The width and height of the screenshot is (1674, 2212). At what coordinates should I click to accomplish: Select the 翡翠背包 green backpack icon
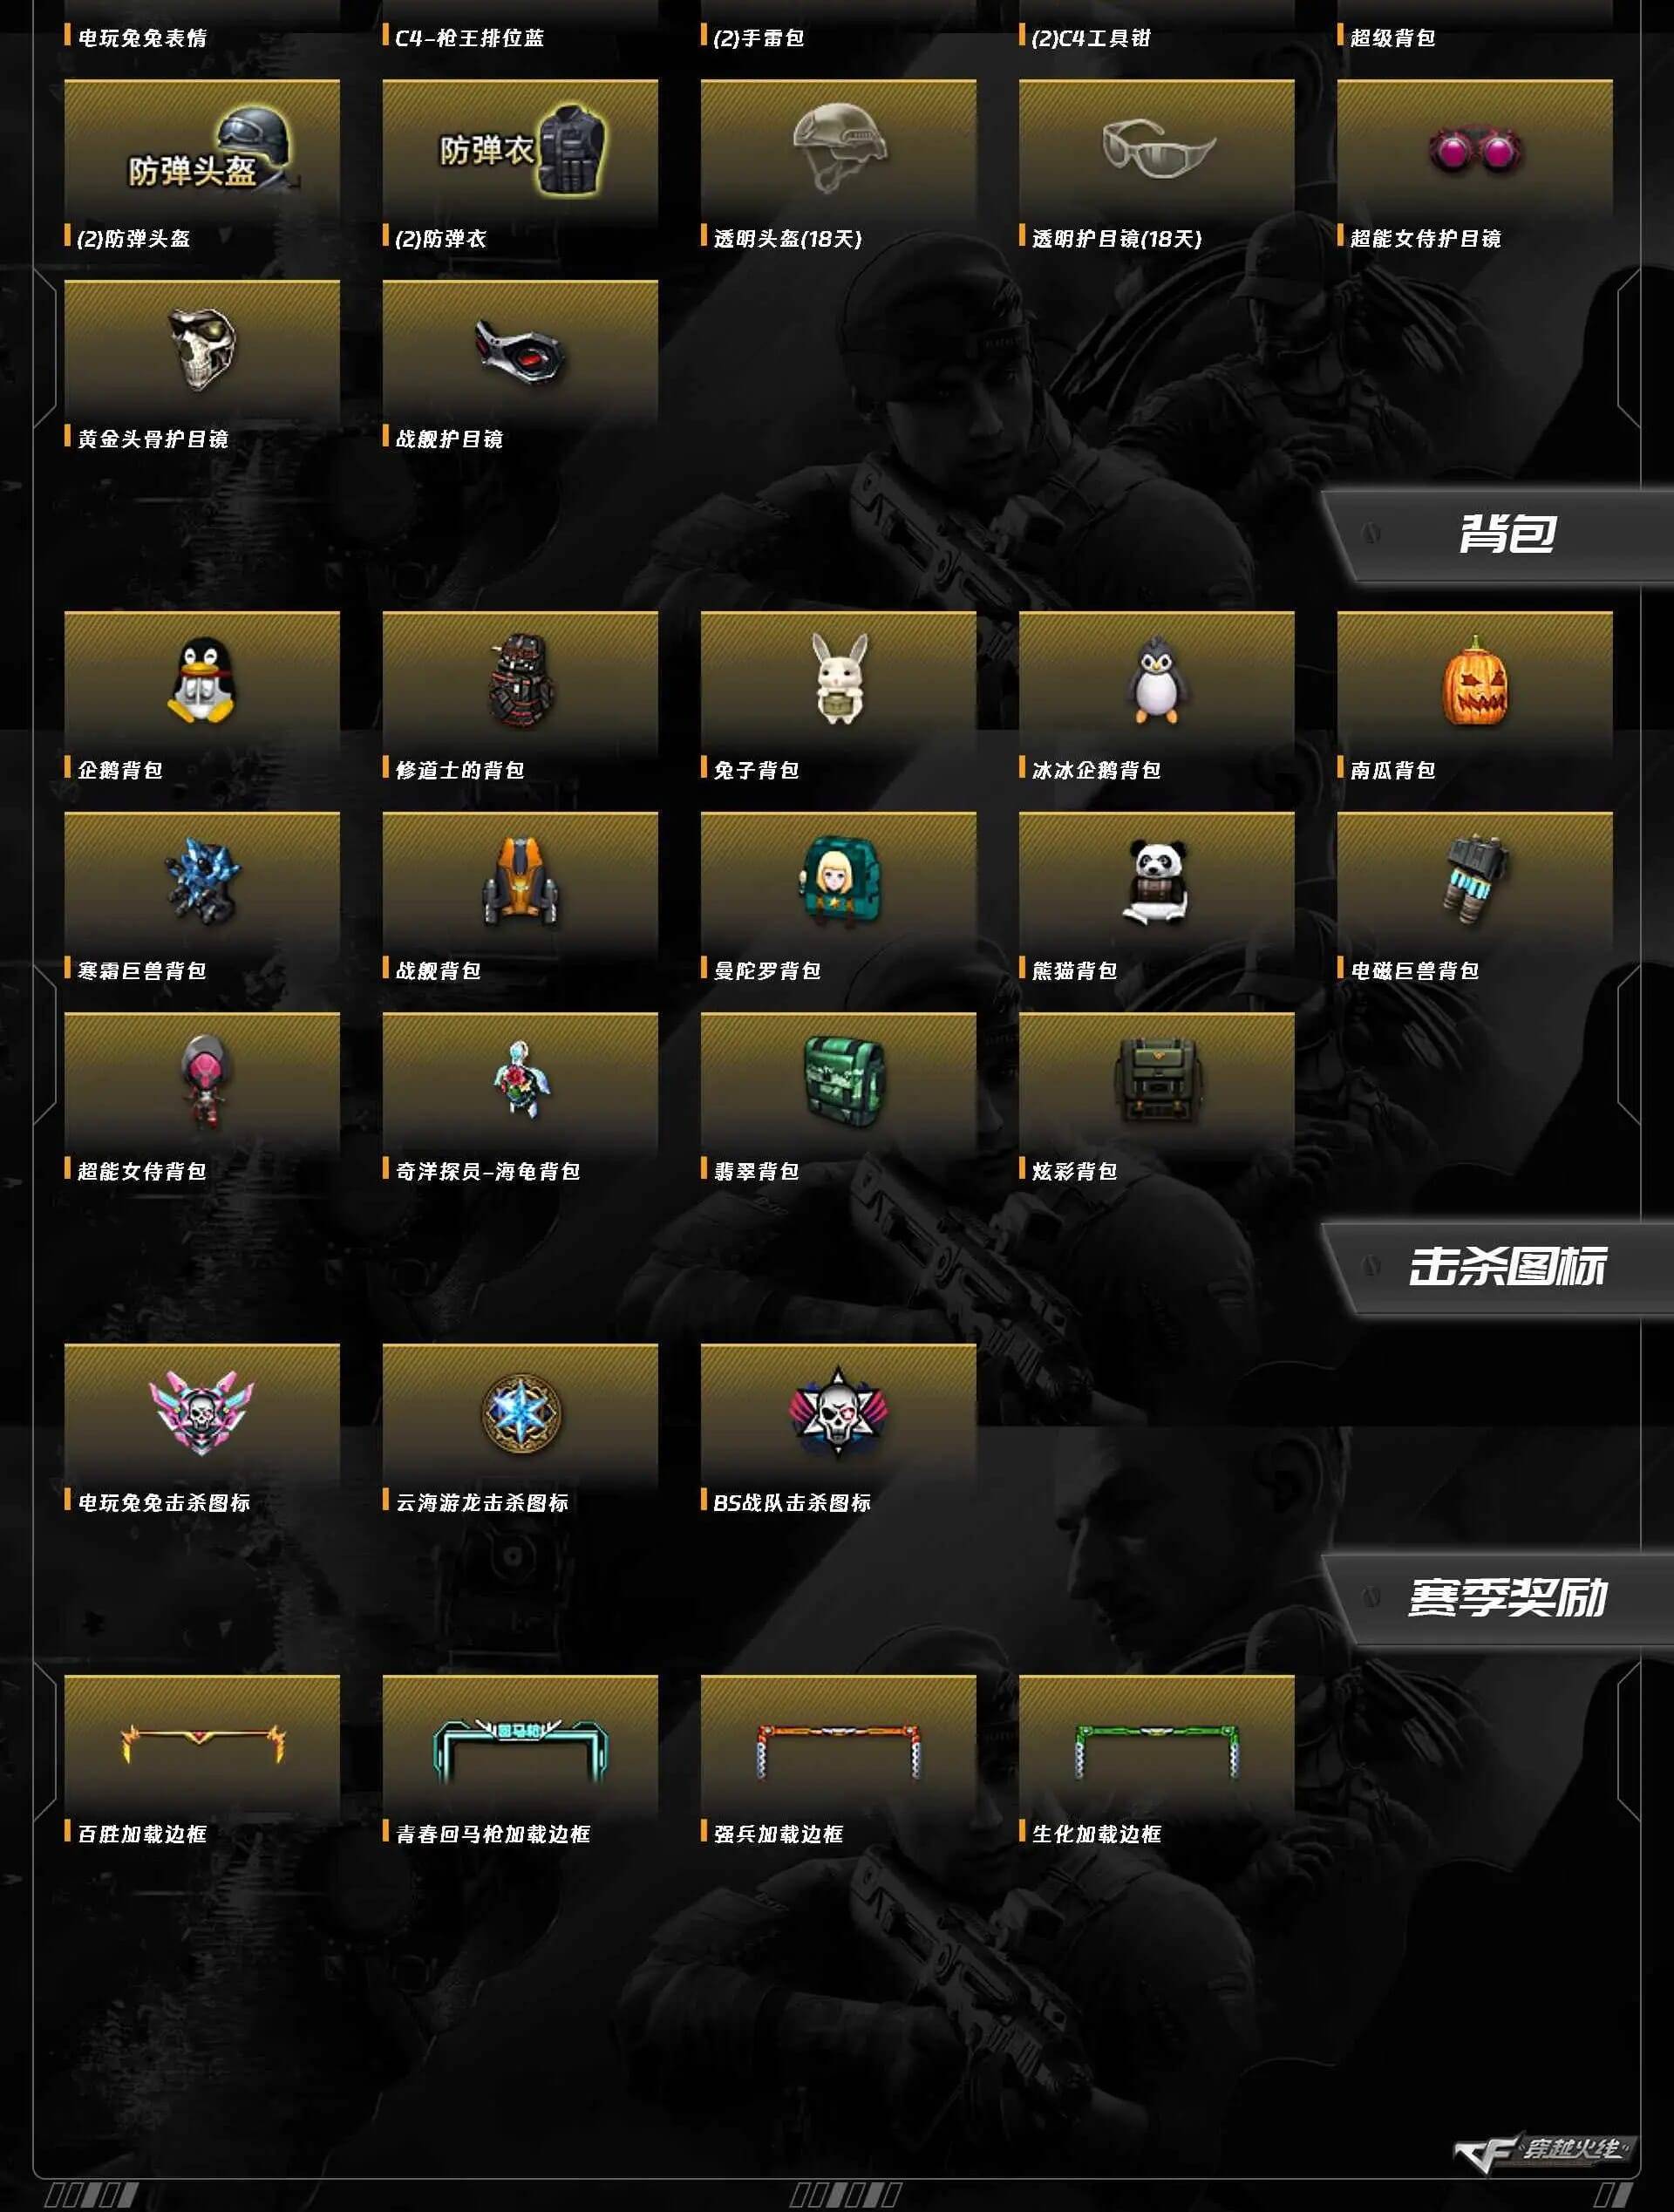pos(838,1082)
